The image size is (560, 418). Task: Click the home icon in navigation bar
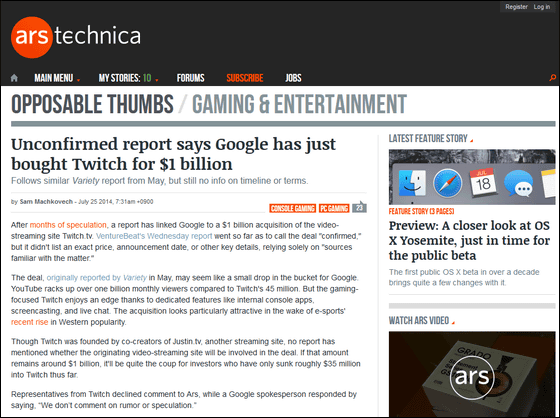14,78
